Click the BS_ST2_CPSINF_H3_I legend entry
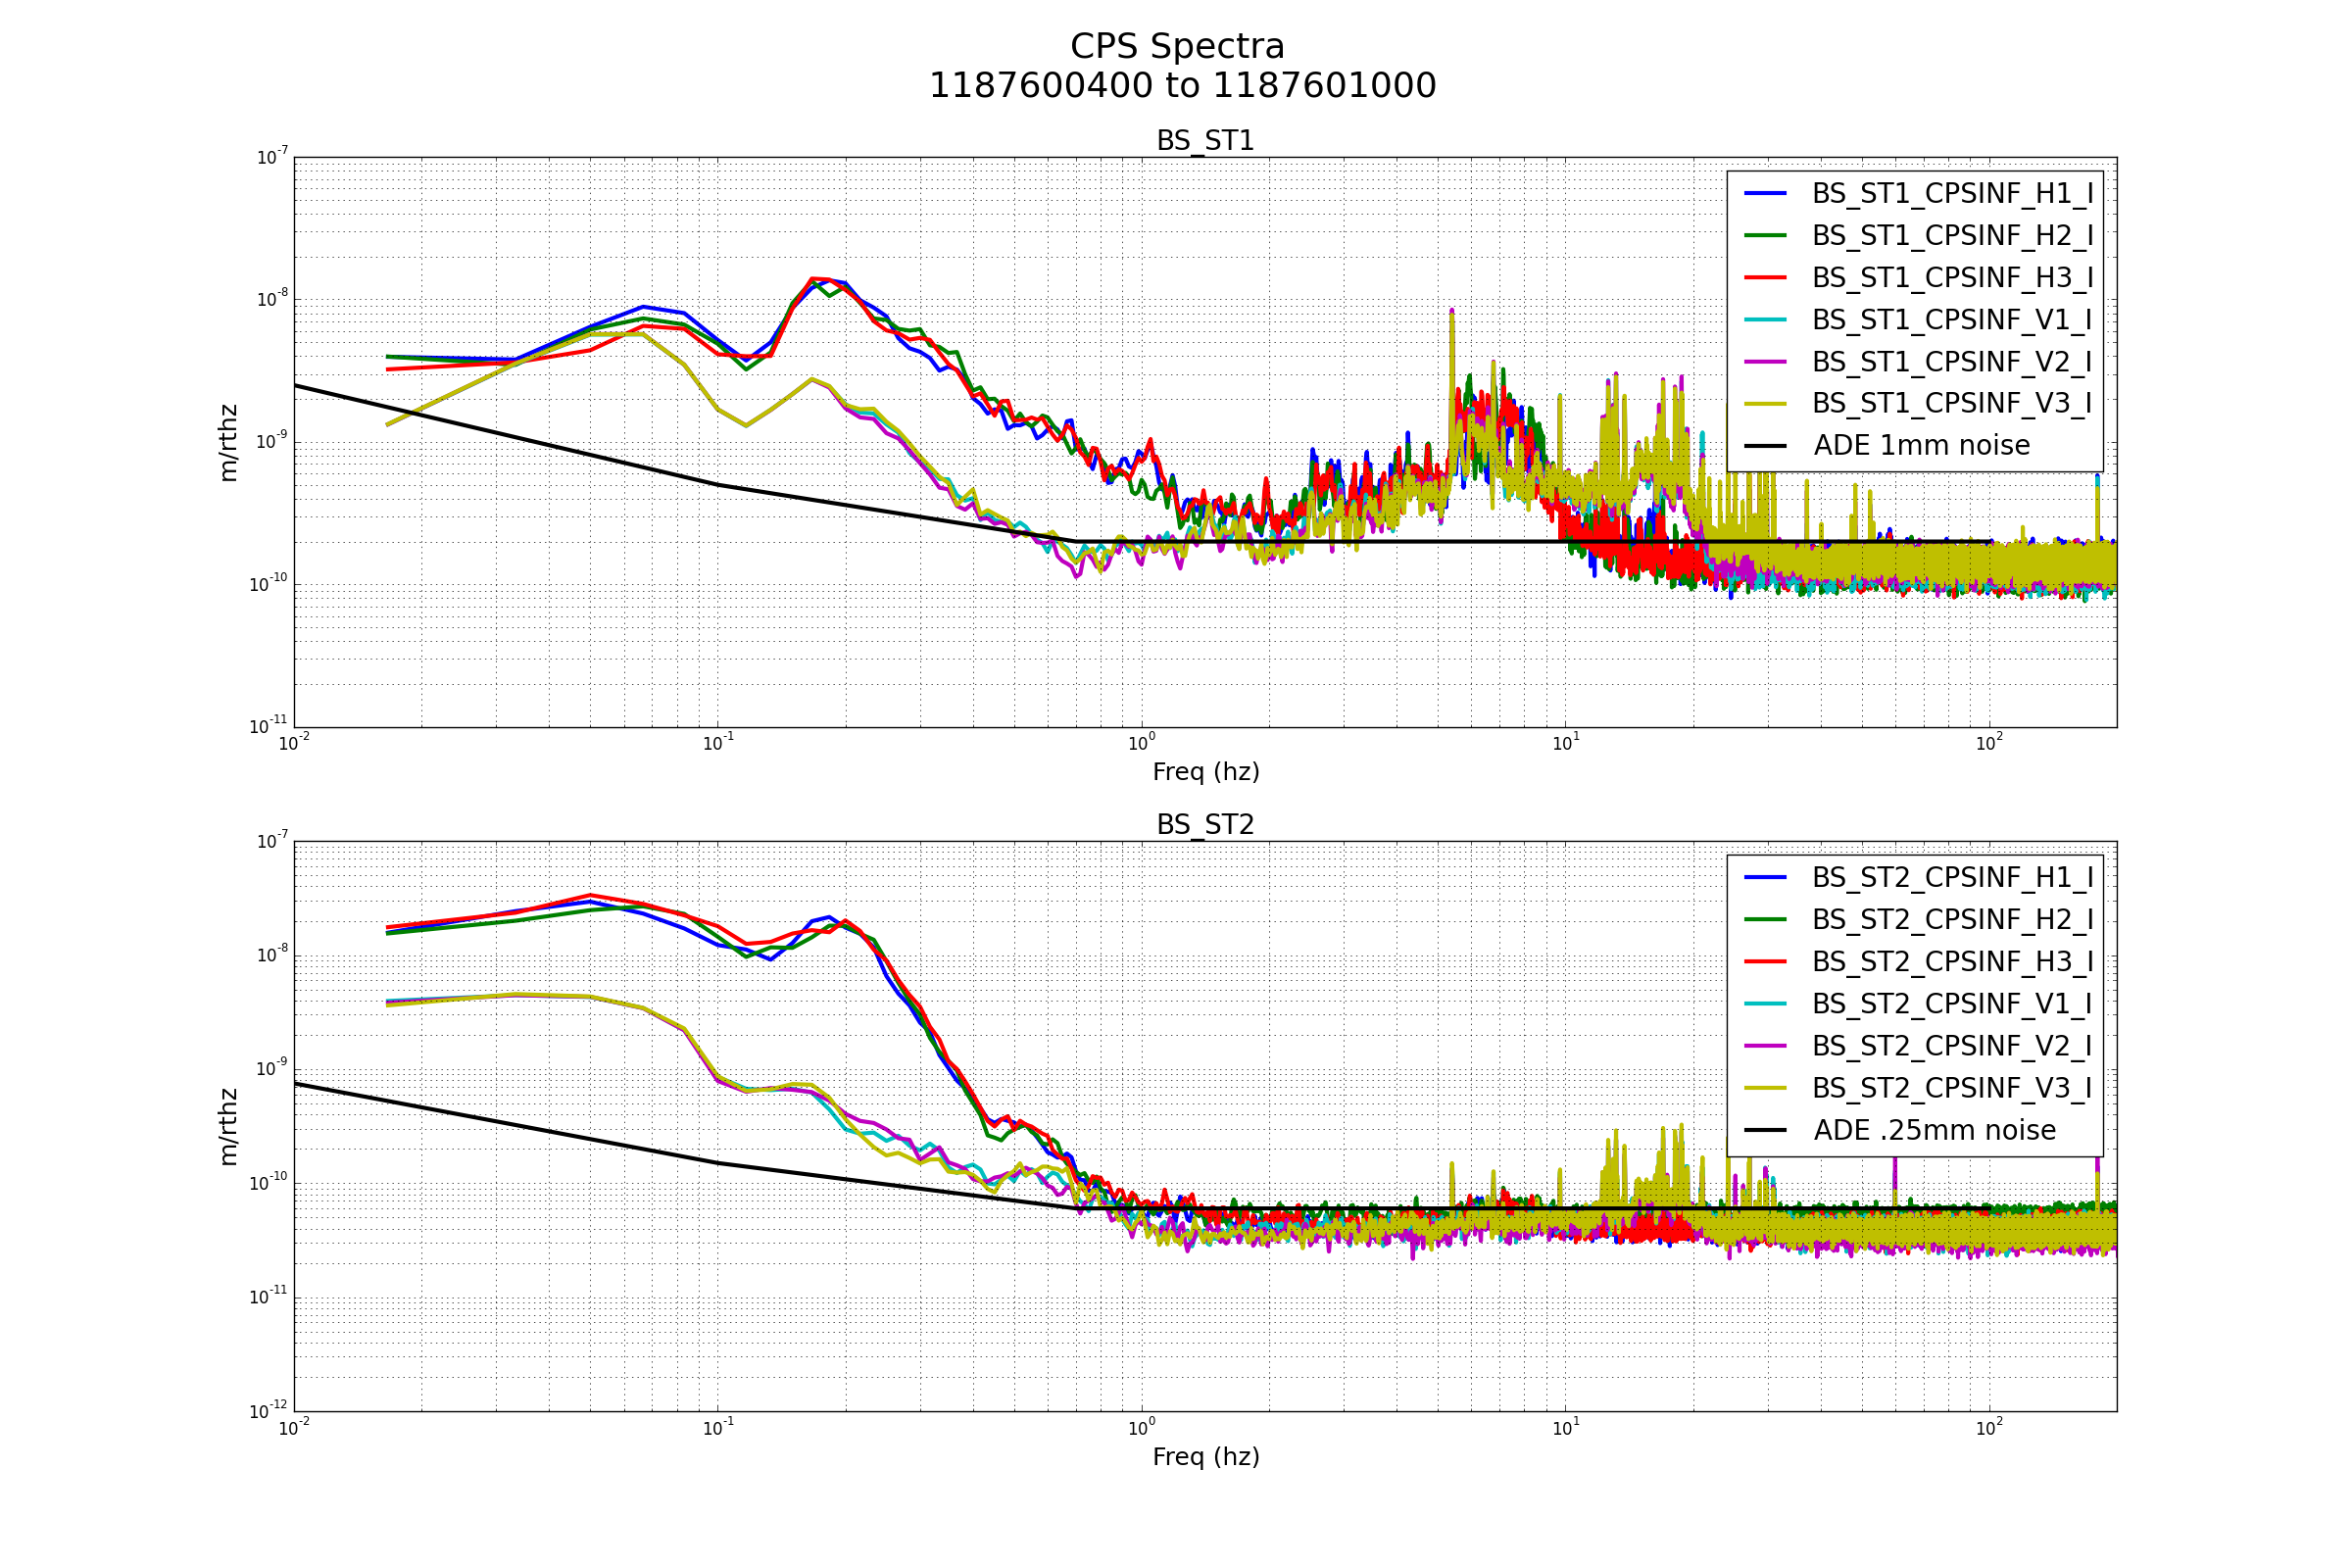Image resolution: width=2352 pixels, height=1568 pixels. tap(1951, 962)
